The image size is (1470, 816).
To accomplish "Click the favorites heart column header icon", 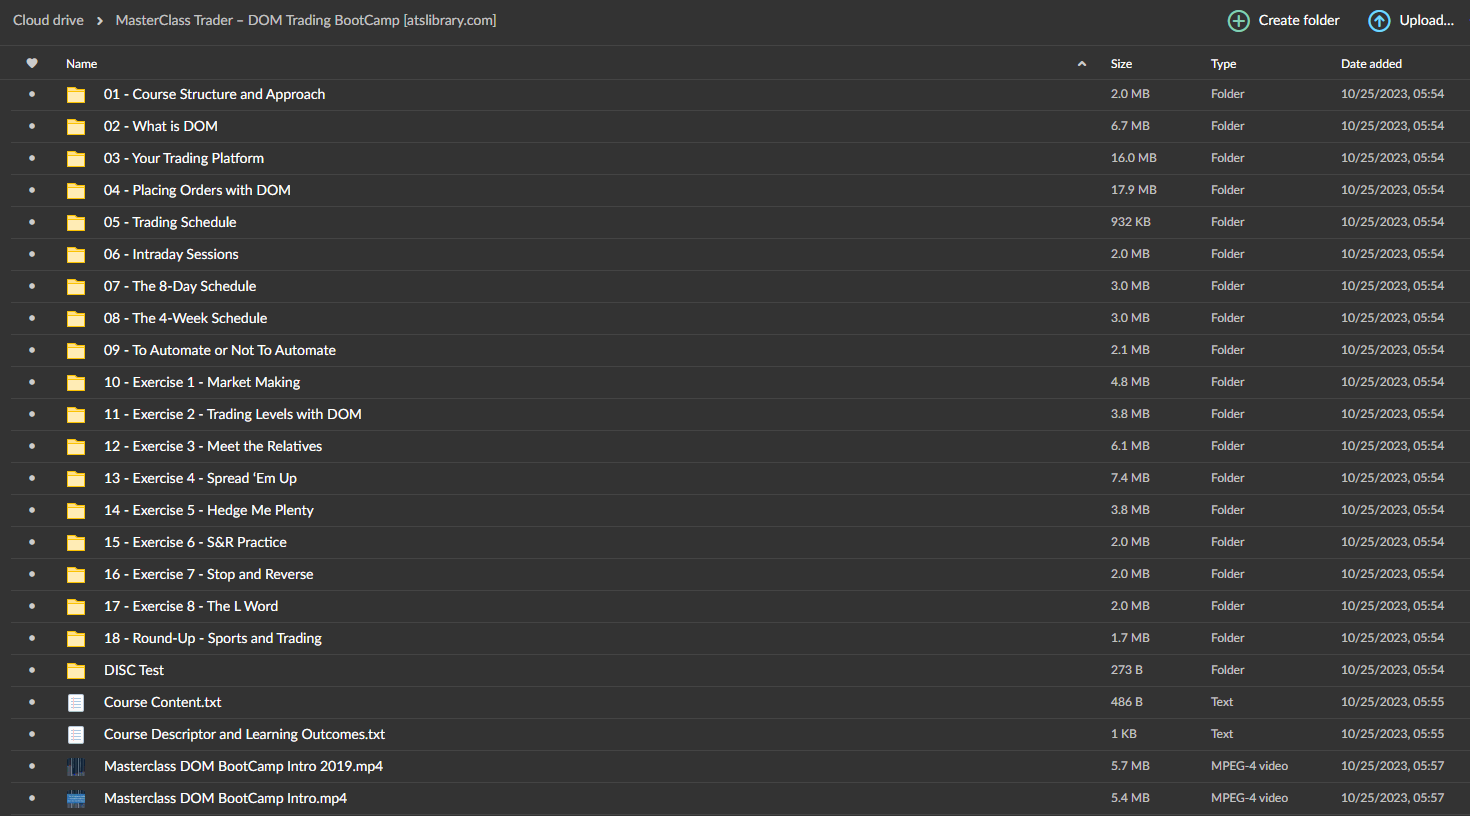I will tap(32, 63).
